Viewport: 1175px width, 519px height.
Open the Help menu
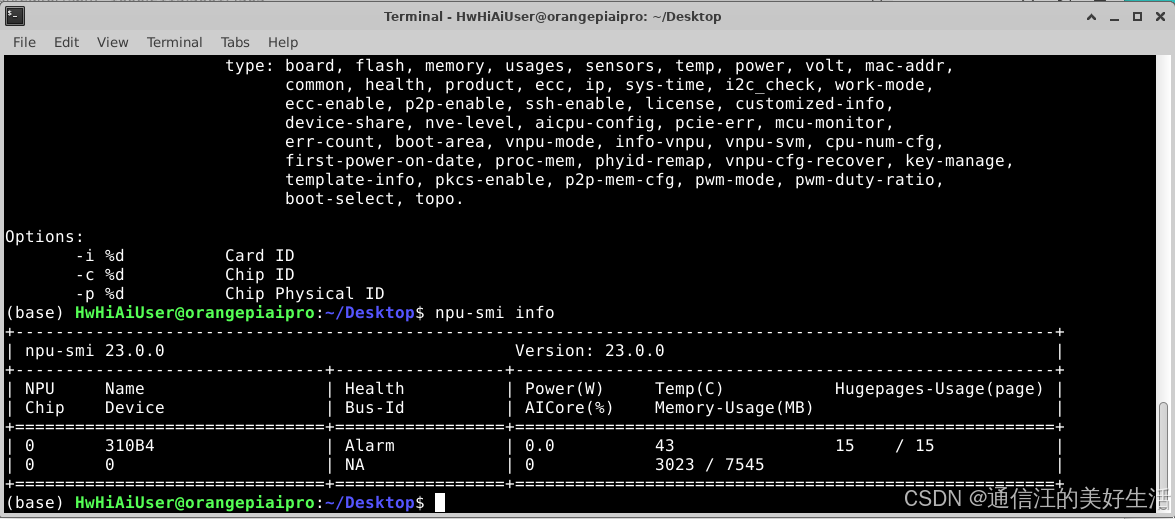pos(283,42)
